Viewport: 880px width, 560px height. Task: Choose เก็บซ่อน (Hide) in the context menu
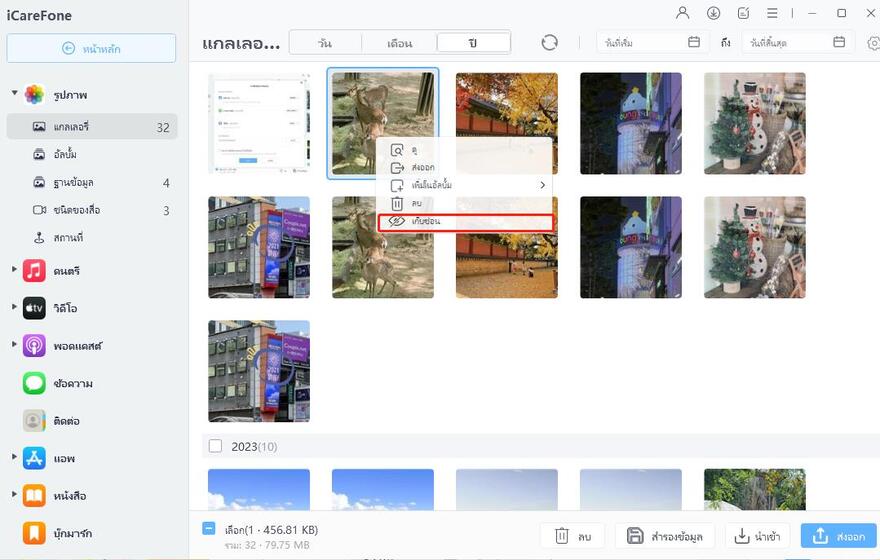[465, 221]
